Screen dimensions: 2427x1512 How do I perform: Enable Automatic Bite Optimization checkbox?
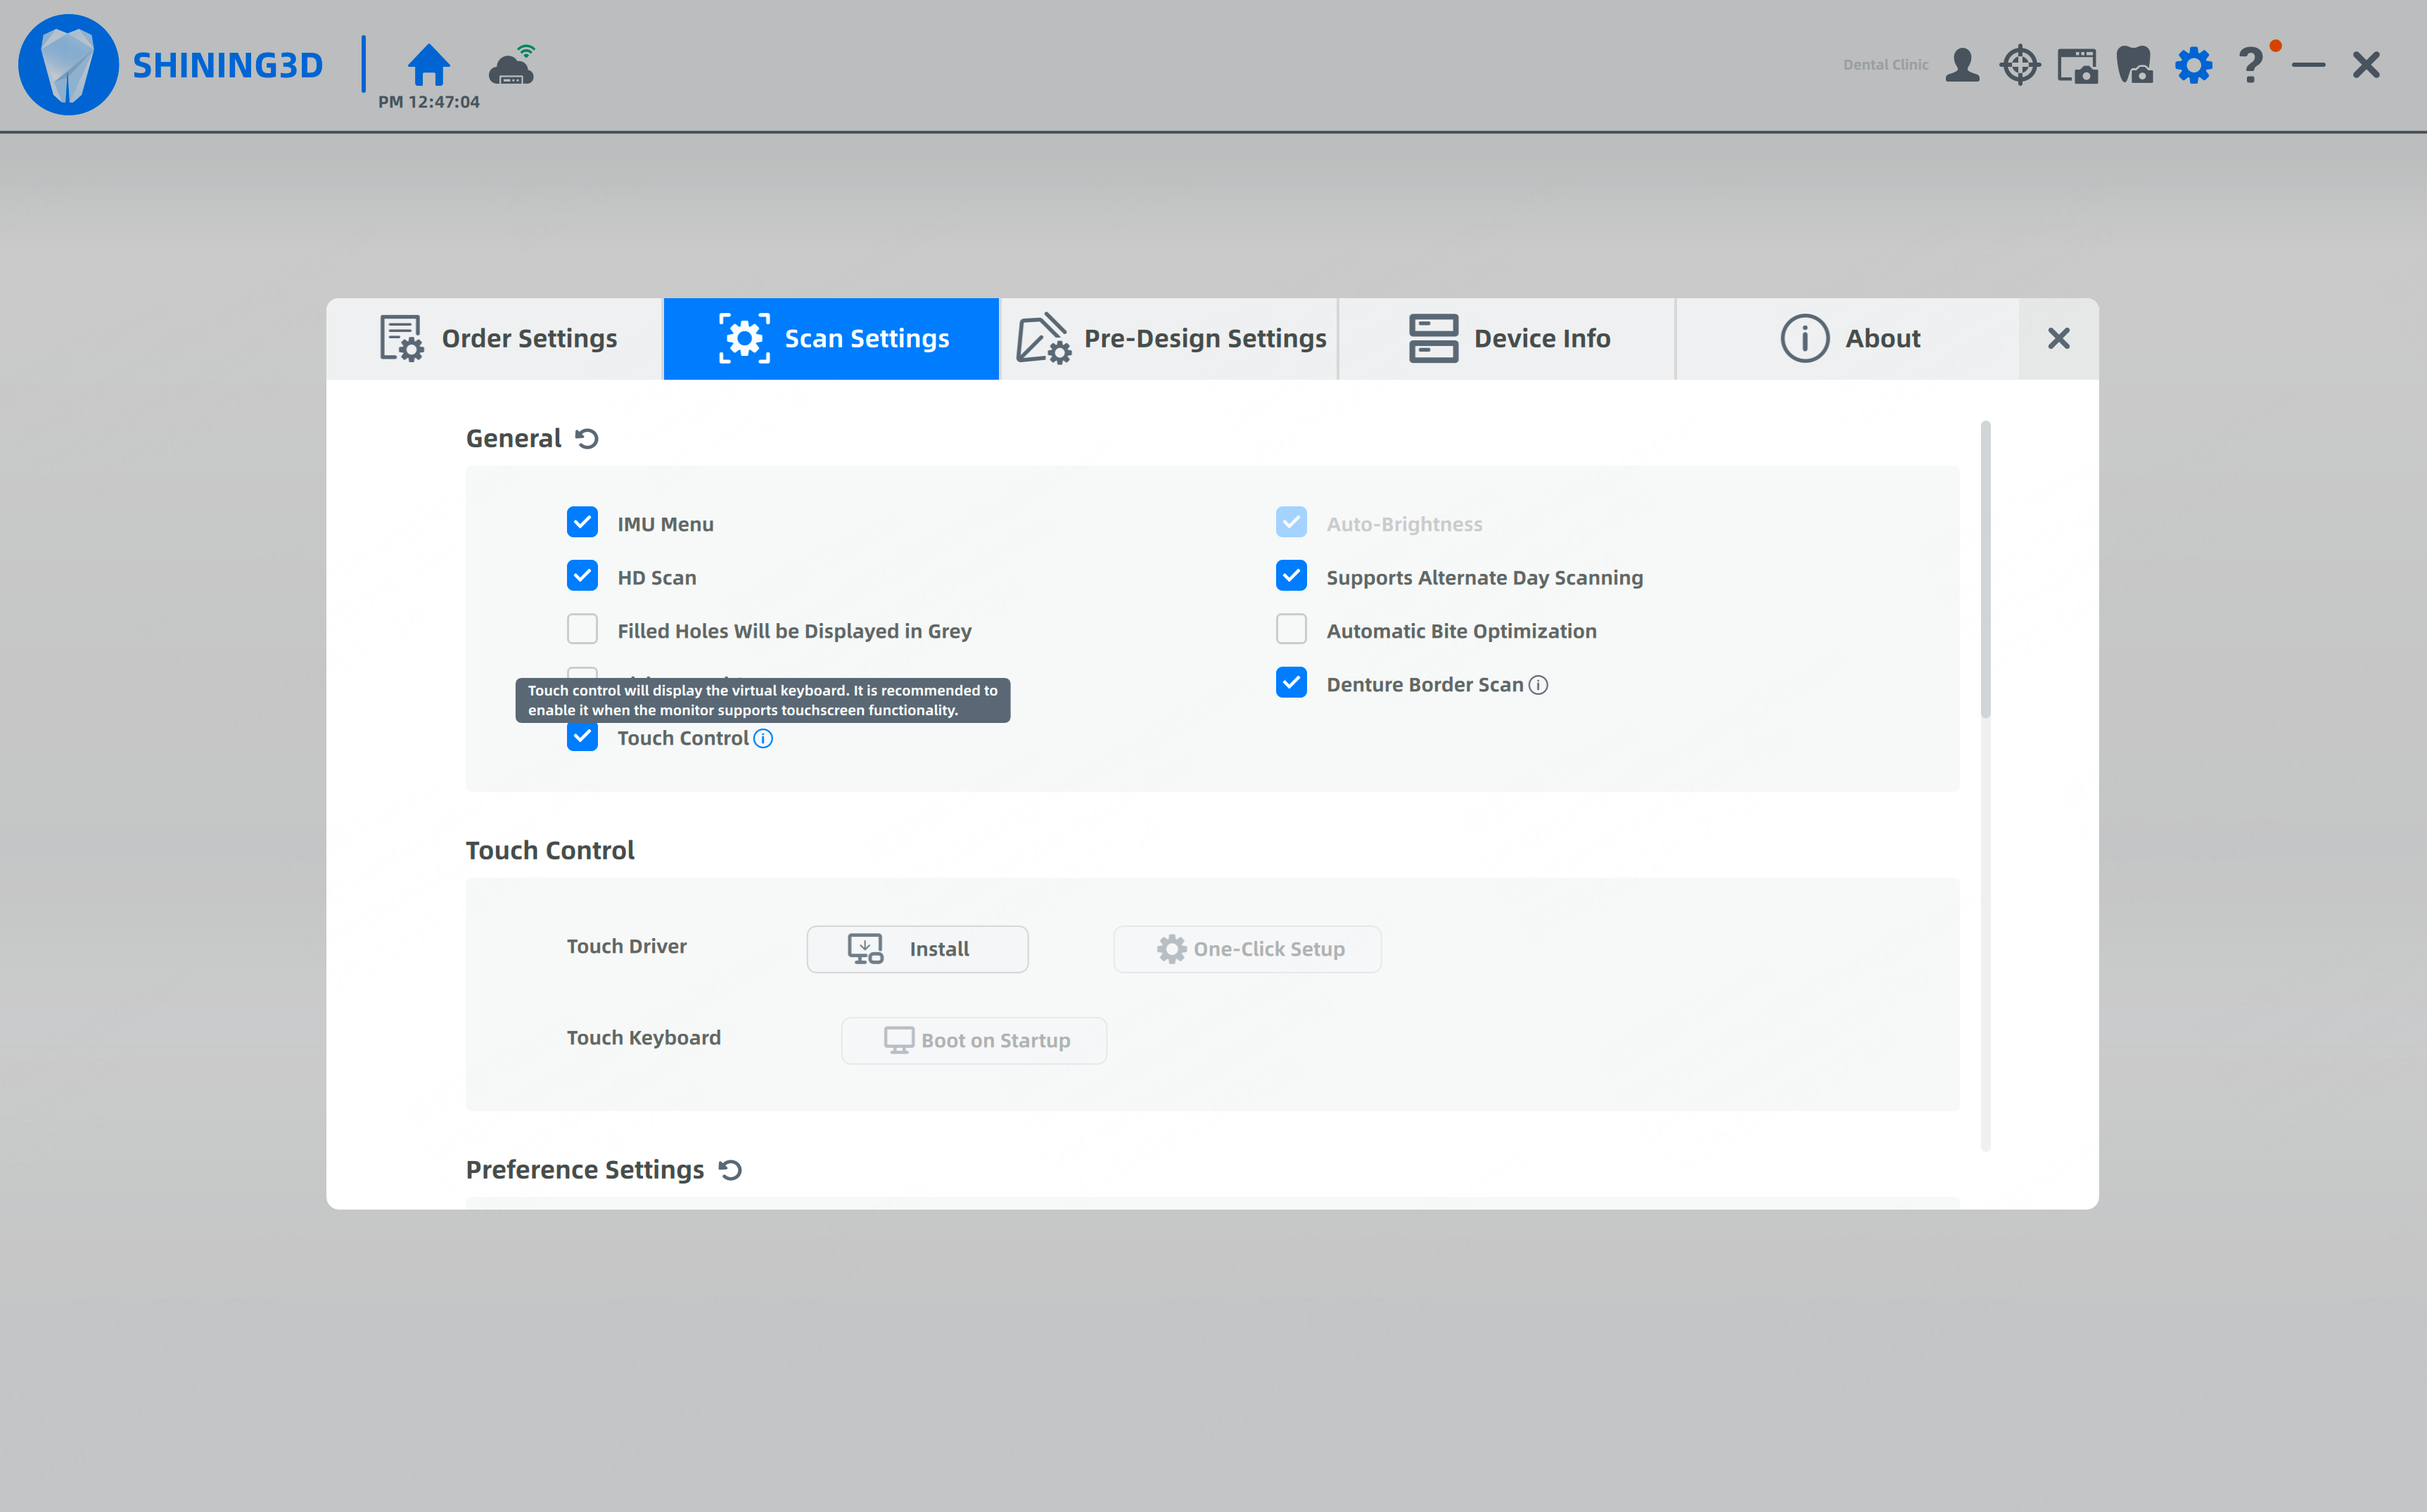(1291, 630)
